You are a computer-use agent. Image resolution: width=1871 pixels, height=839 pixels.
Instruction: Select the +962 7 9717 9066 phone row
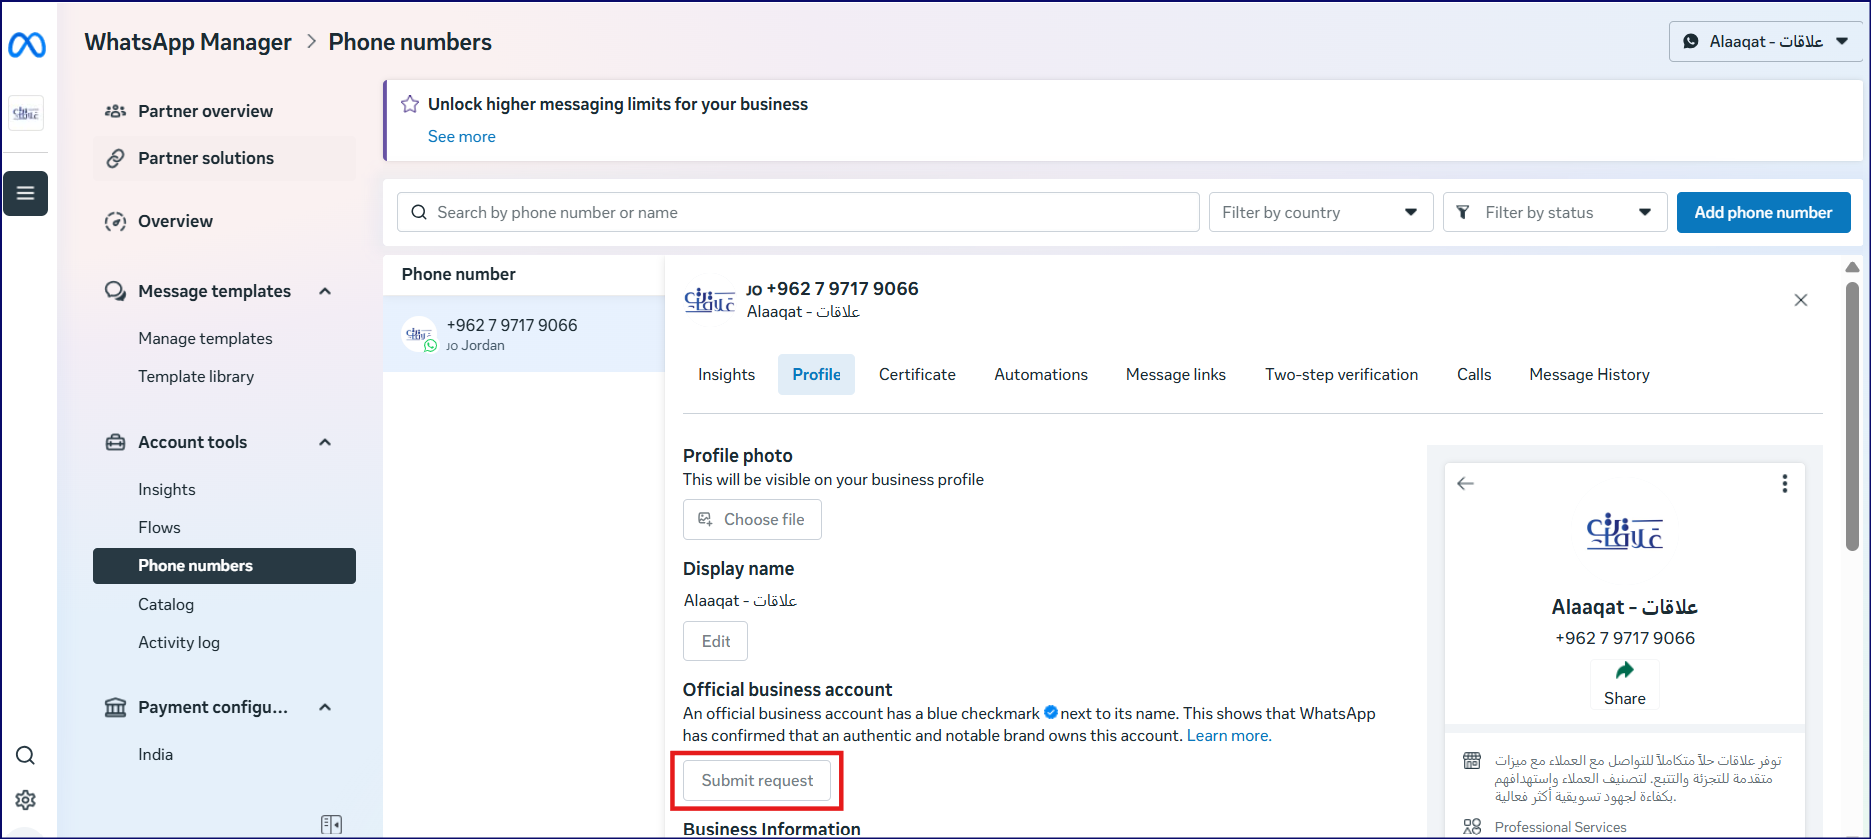pos(524,334)
